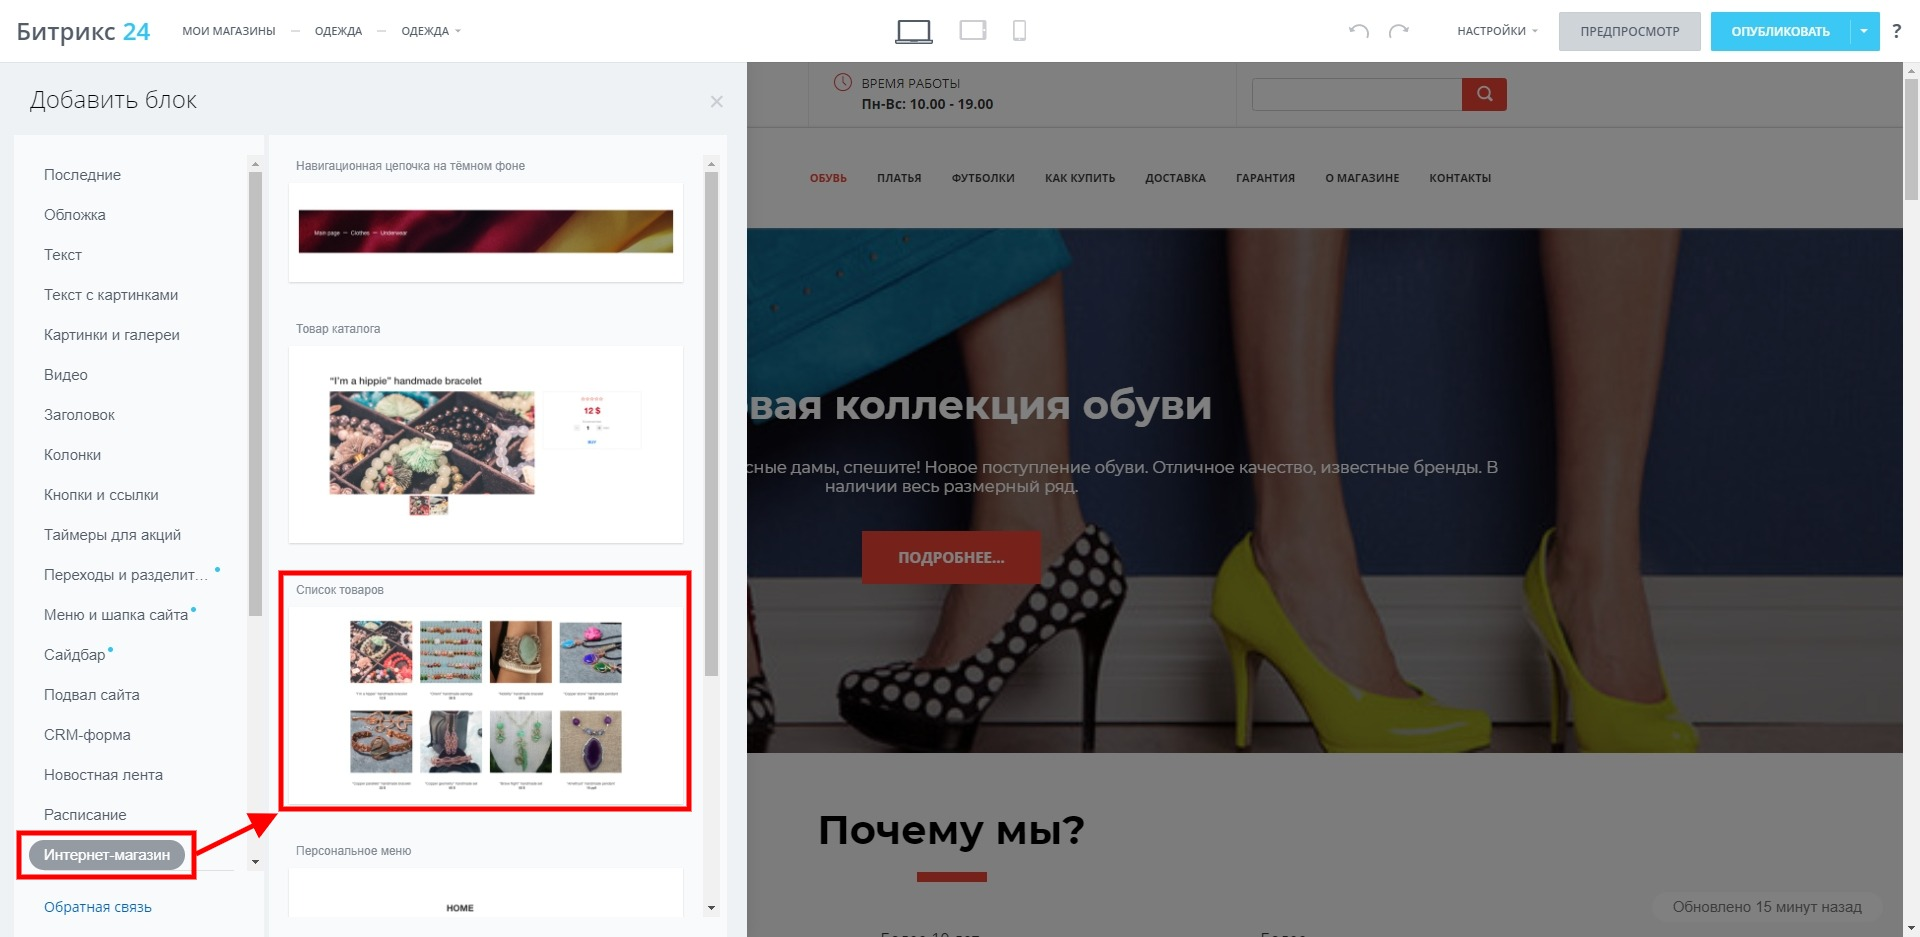Add the Список товаров block thumbnail
Screen dimensions: 1920x937
[486, 705]
